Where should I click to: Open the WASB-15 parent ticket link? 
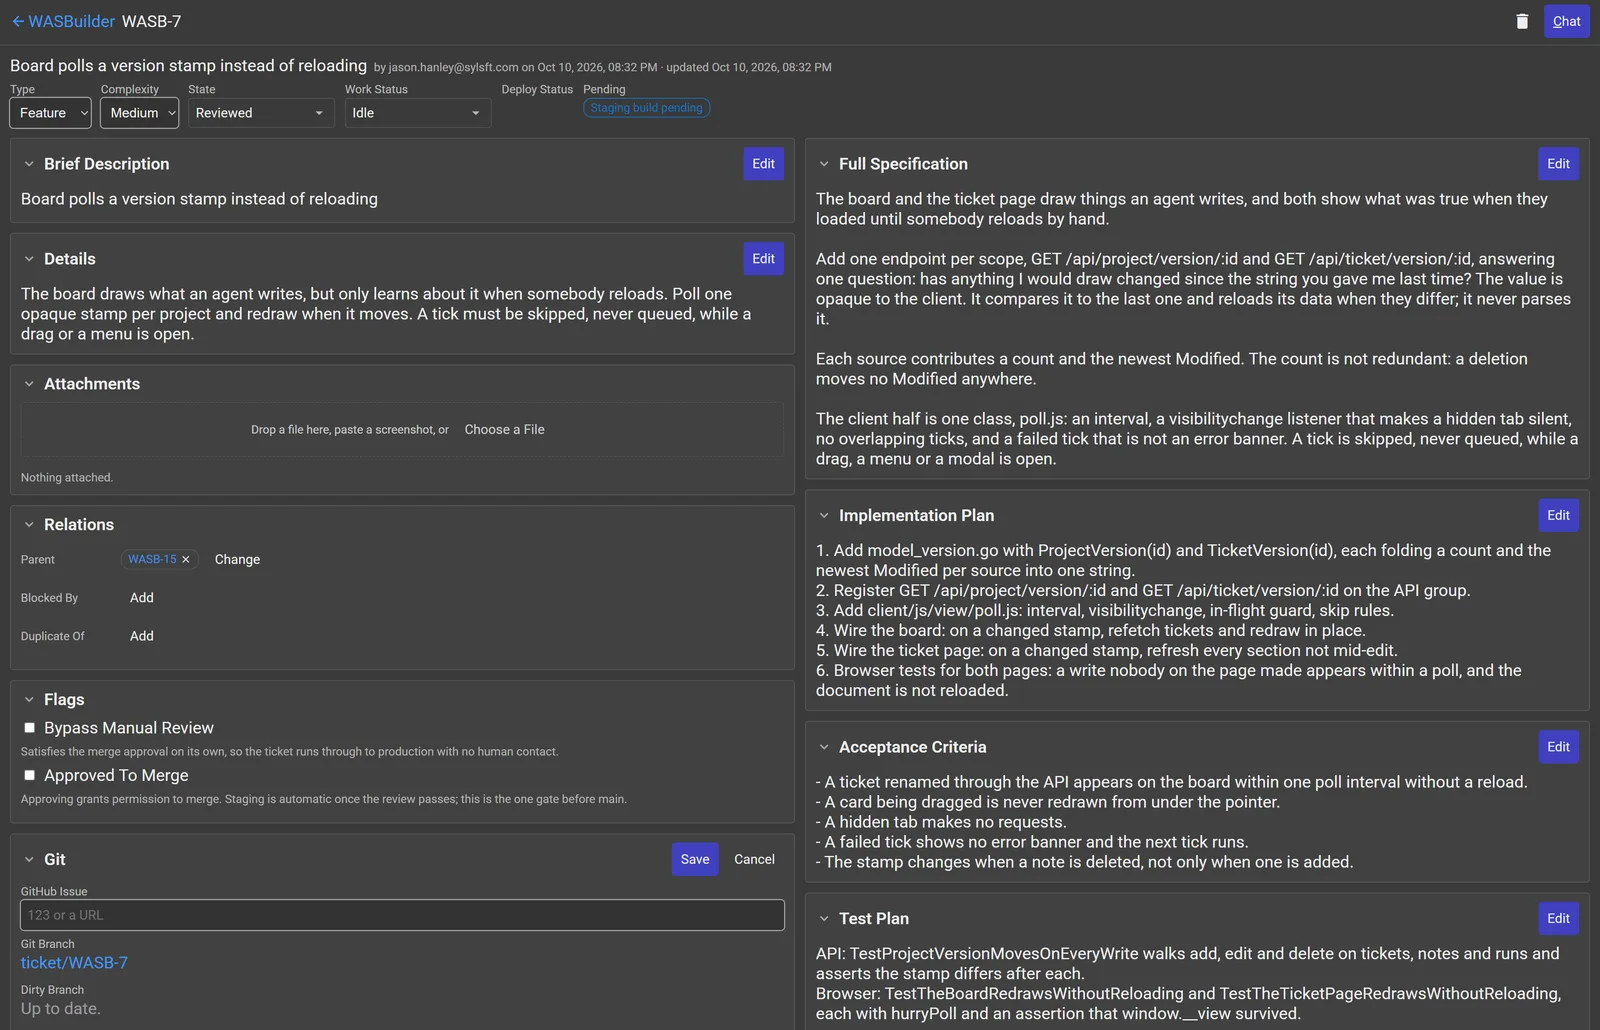point(152,560)
